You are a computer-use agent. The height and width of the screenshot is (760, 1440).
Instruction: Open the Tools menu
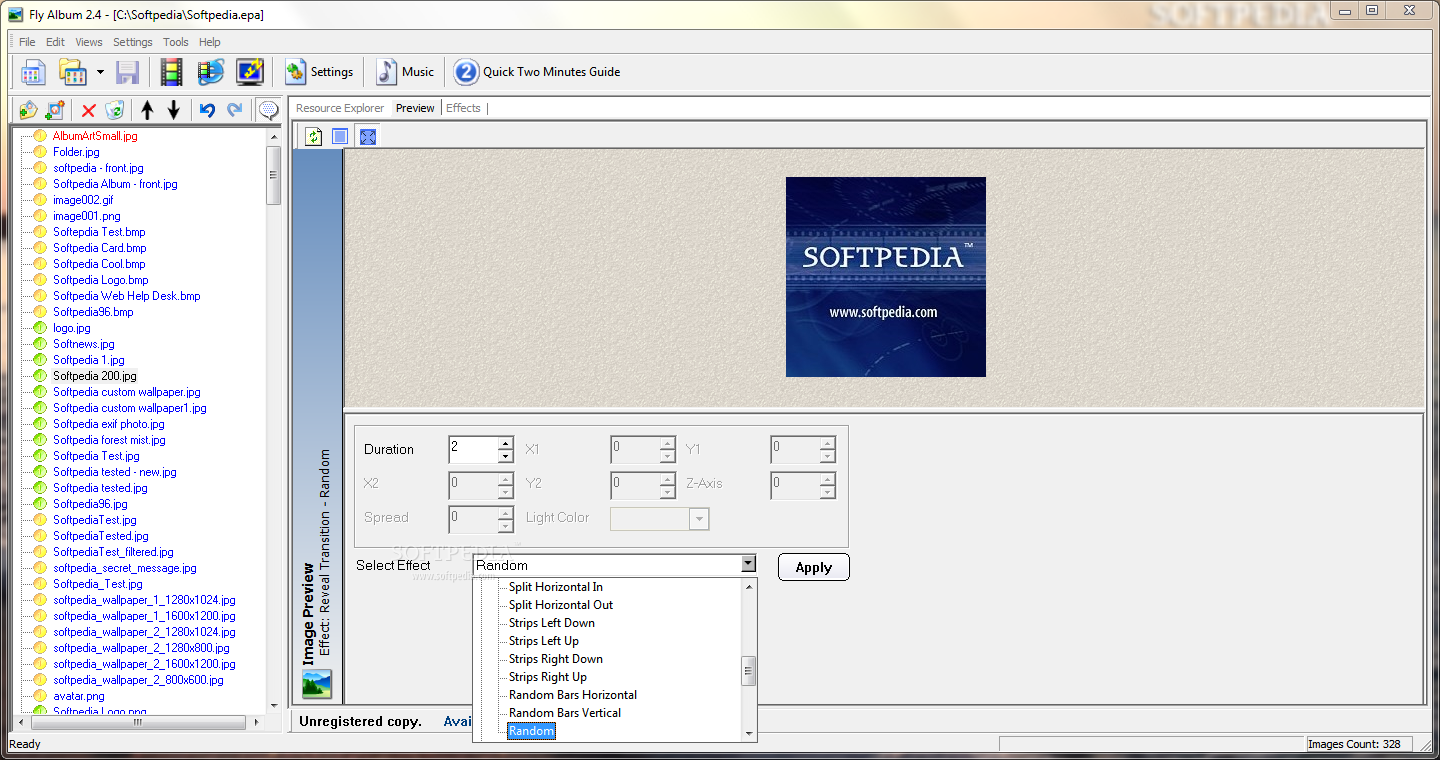176,42
